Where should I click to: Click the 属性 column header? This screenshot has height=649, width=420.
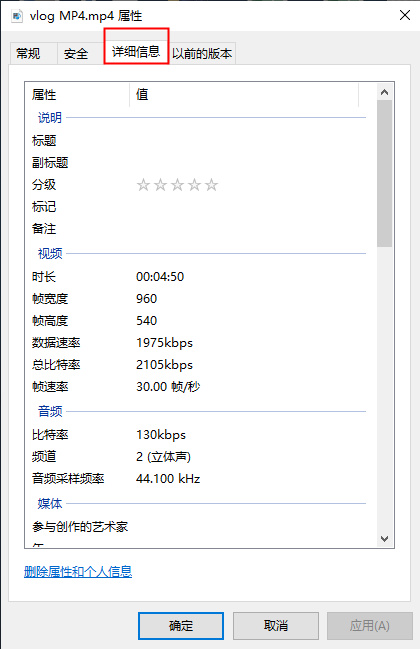coord(77,95)
